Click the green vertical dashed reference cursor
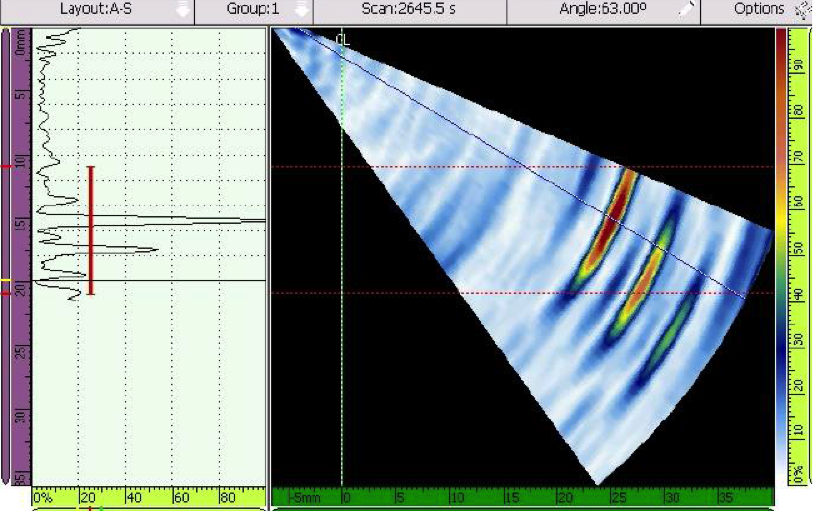 click(x=342, y=300)
